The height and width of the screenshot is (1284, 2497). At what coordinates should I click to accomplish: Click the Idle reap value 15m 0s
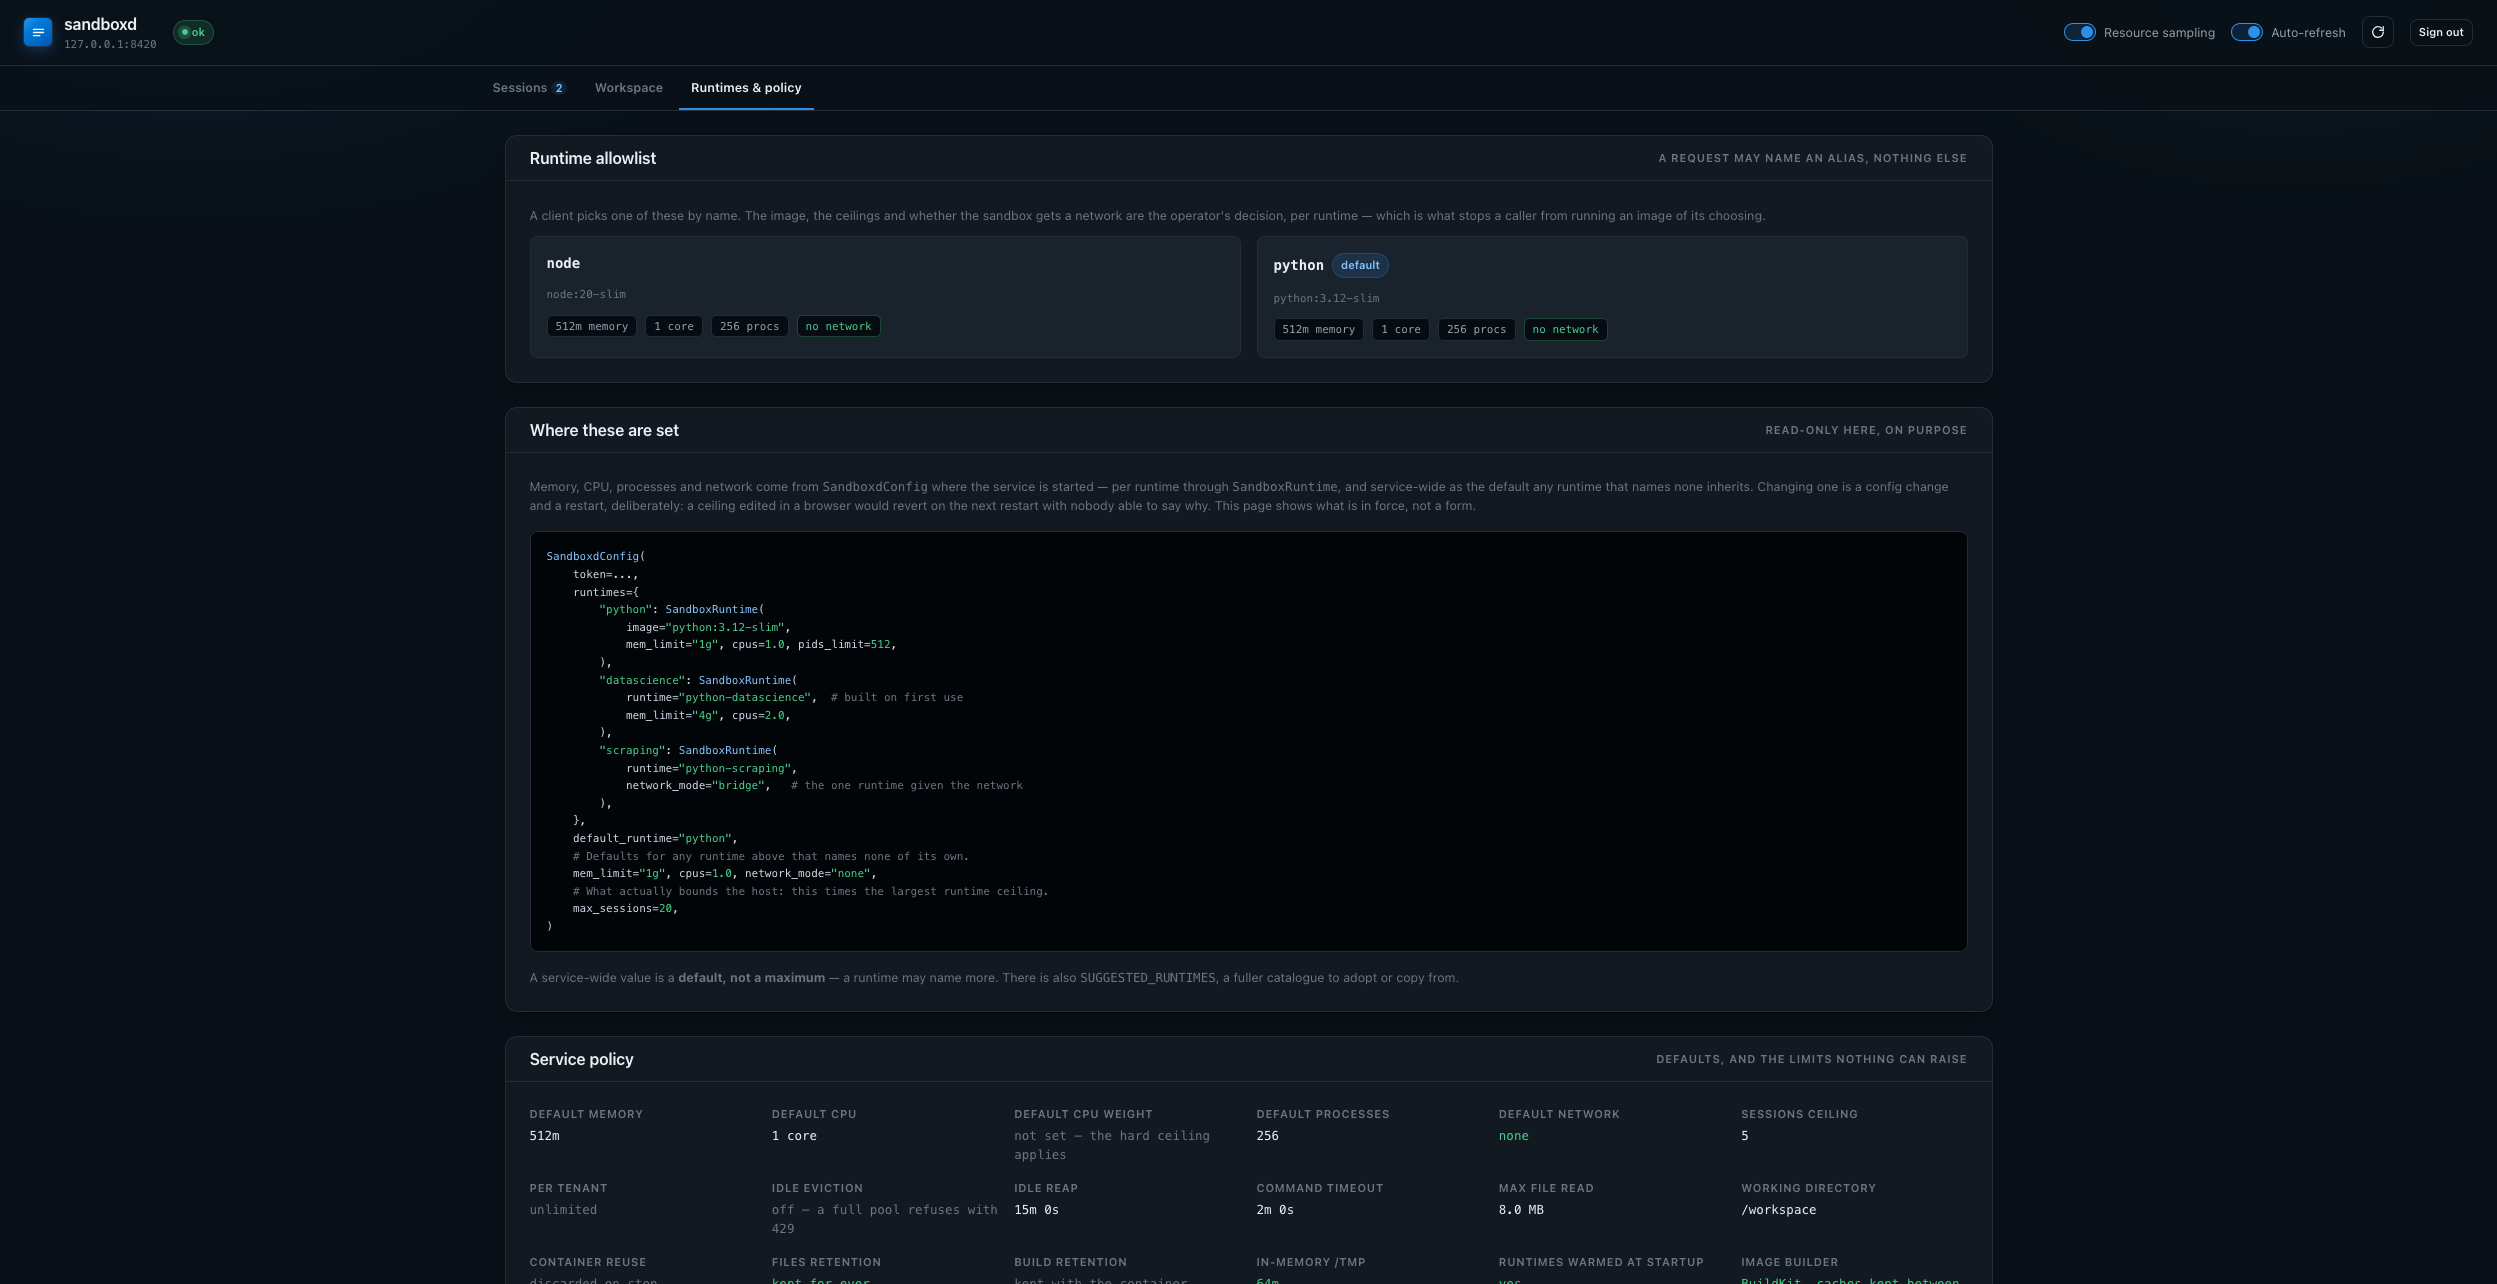click(x=1036, y=1210)
